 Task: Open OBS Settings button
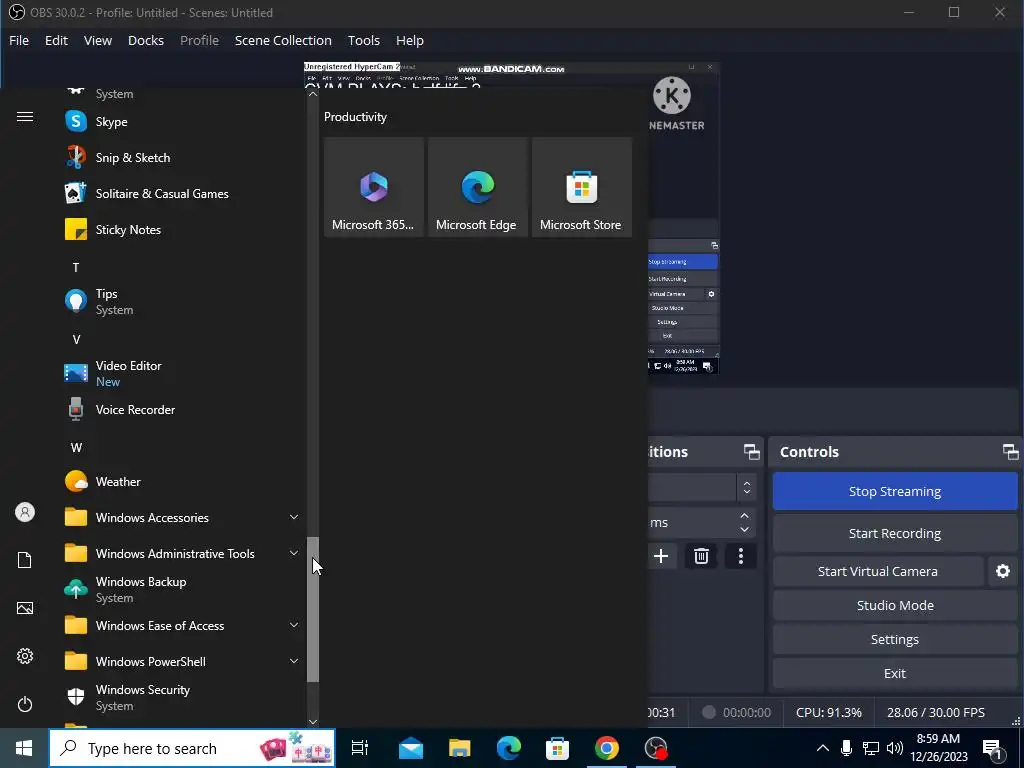coord(895,639)
